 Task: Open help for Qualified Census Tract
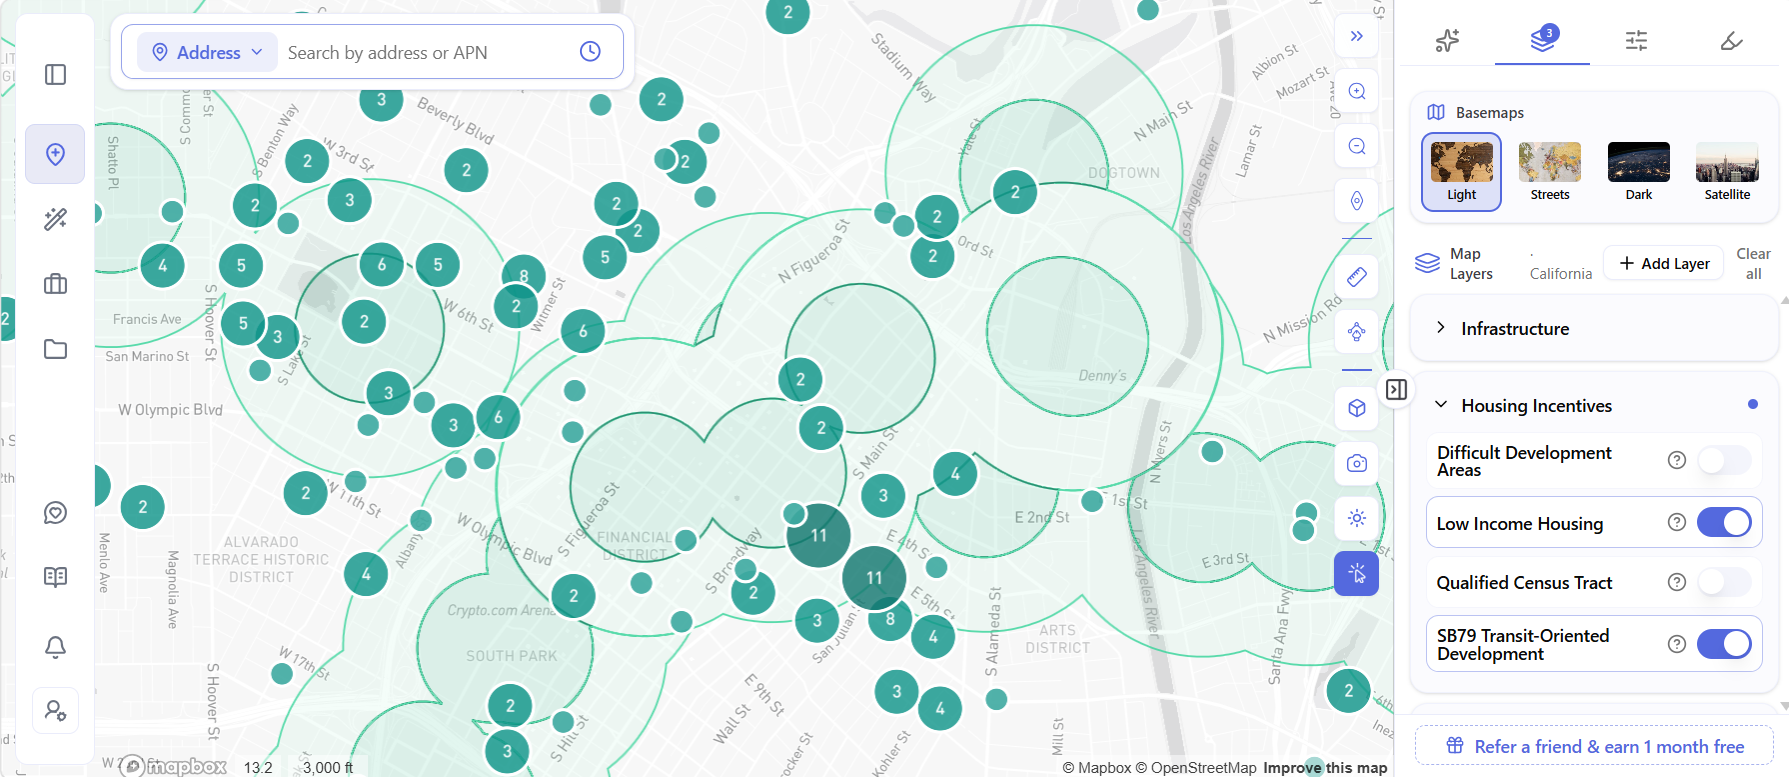click(x=1677, y=582)
